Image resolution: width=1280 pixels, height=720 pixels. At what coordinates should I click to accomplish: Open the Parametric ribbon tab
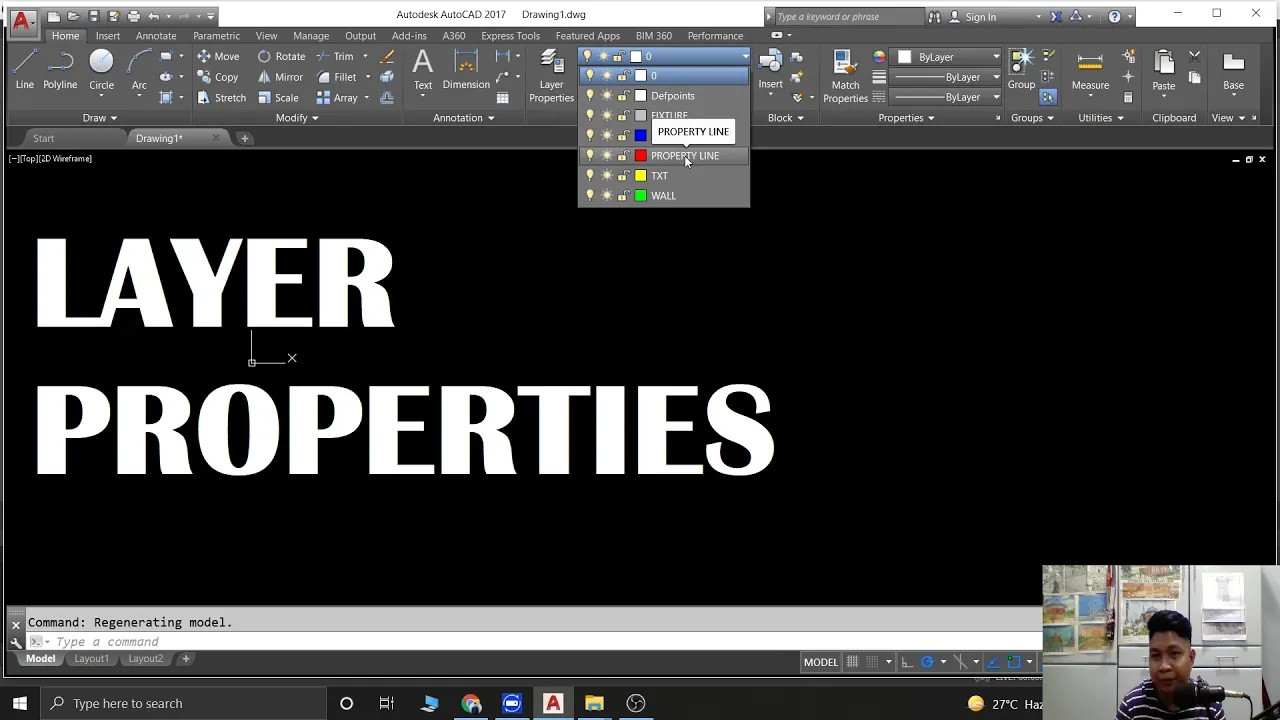point(216,36)
